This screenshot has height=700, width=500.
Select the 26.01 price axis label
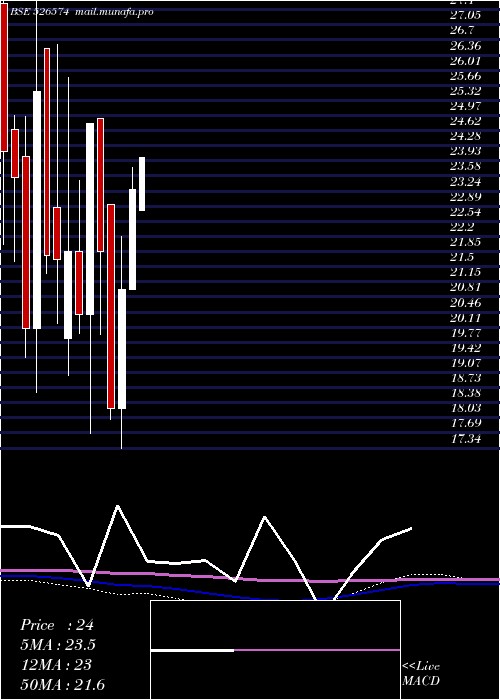tap(466, 61)
